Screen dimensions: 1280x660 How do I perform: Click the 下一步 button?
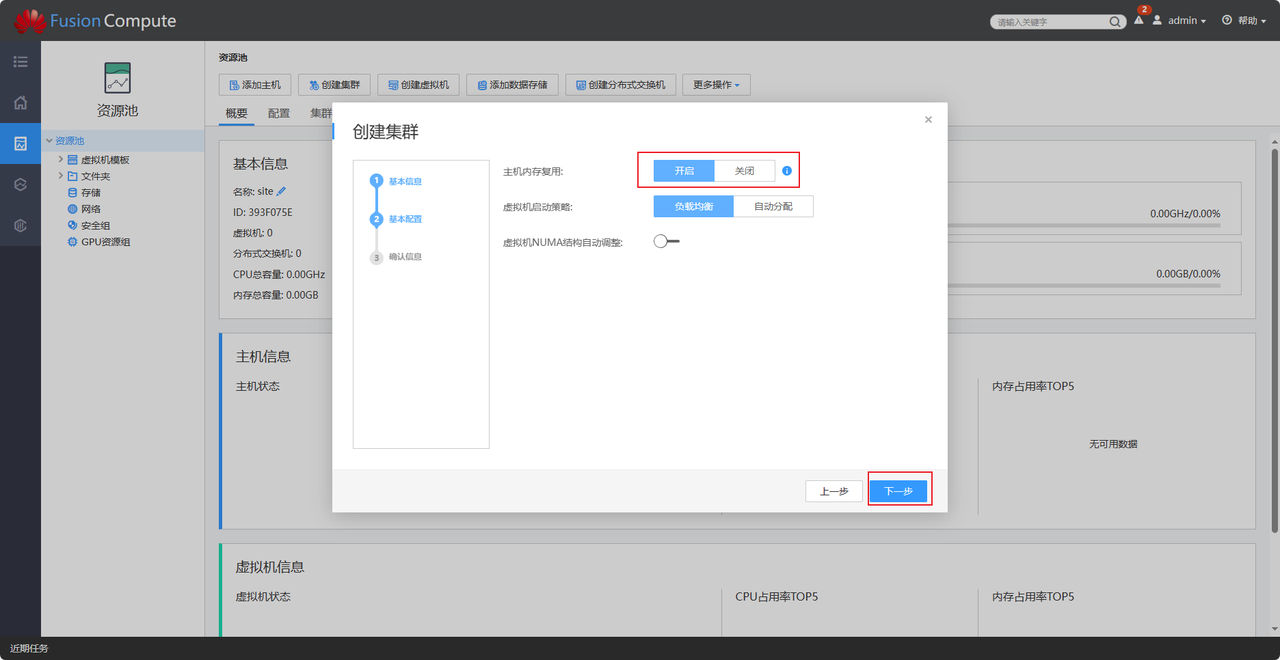coord(898,491)
